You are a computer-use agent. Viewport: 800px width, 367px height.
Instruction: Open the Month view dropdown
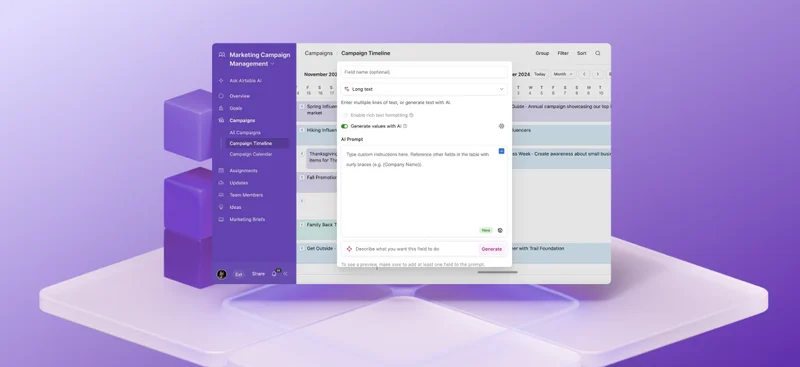pos(563,74)
